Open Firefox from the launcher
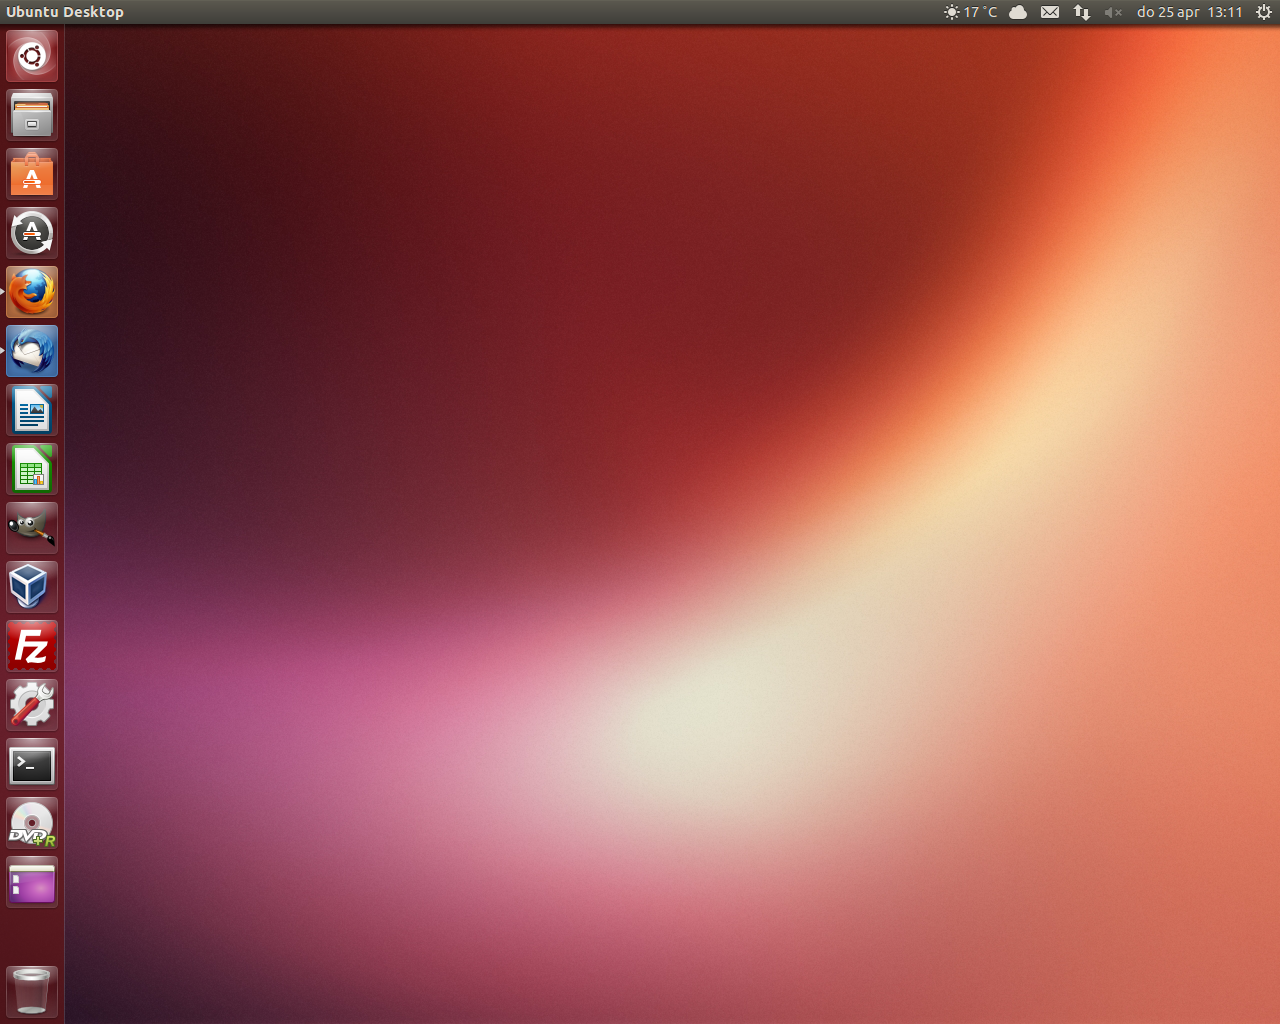Screen dimensions: 1280x1024 (31, 292)
